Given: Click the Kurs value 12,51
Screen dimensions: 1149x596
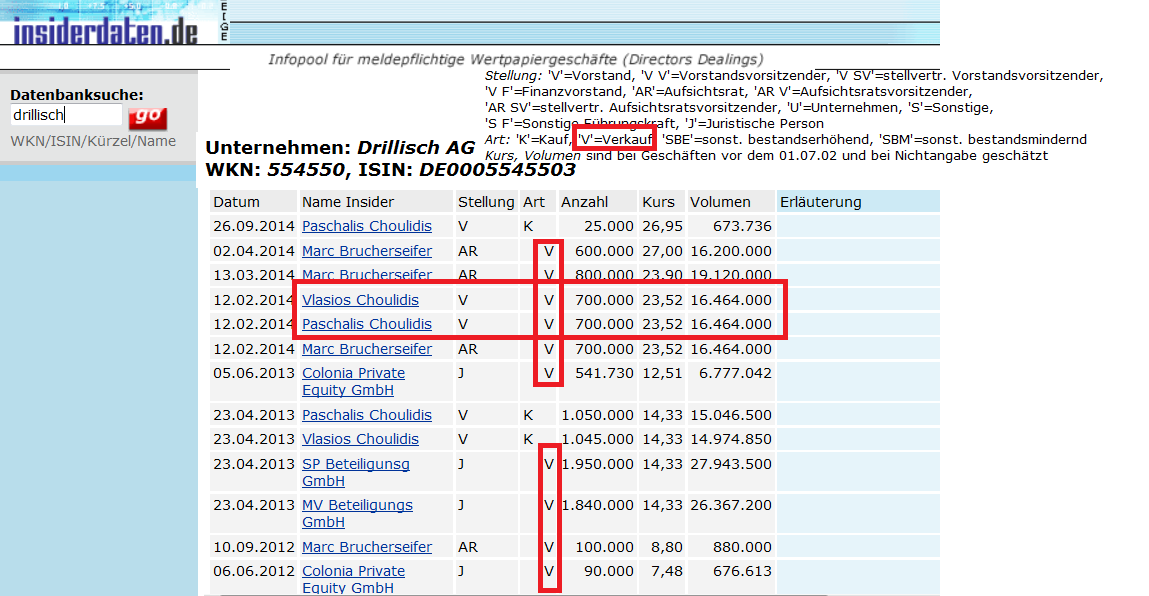Looking at the screenshot, I should point(662,373).
